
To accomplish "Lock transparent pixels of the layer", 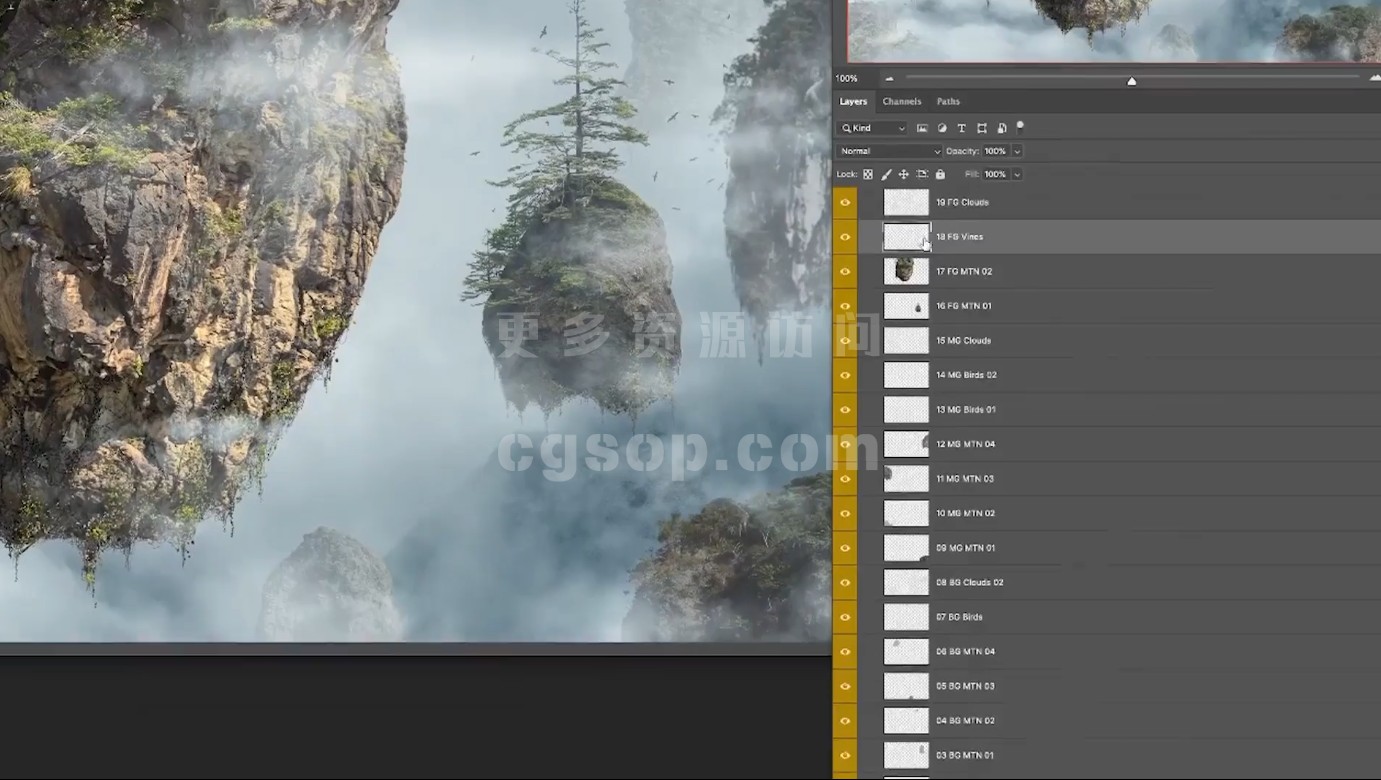I will point(868,174).
